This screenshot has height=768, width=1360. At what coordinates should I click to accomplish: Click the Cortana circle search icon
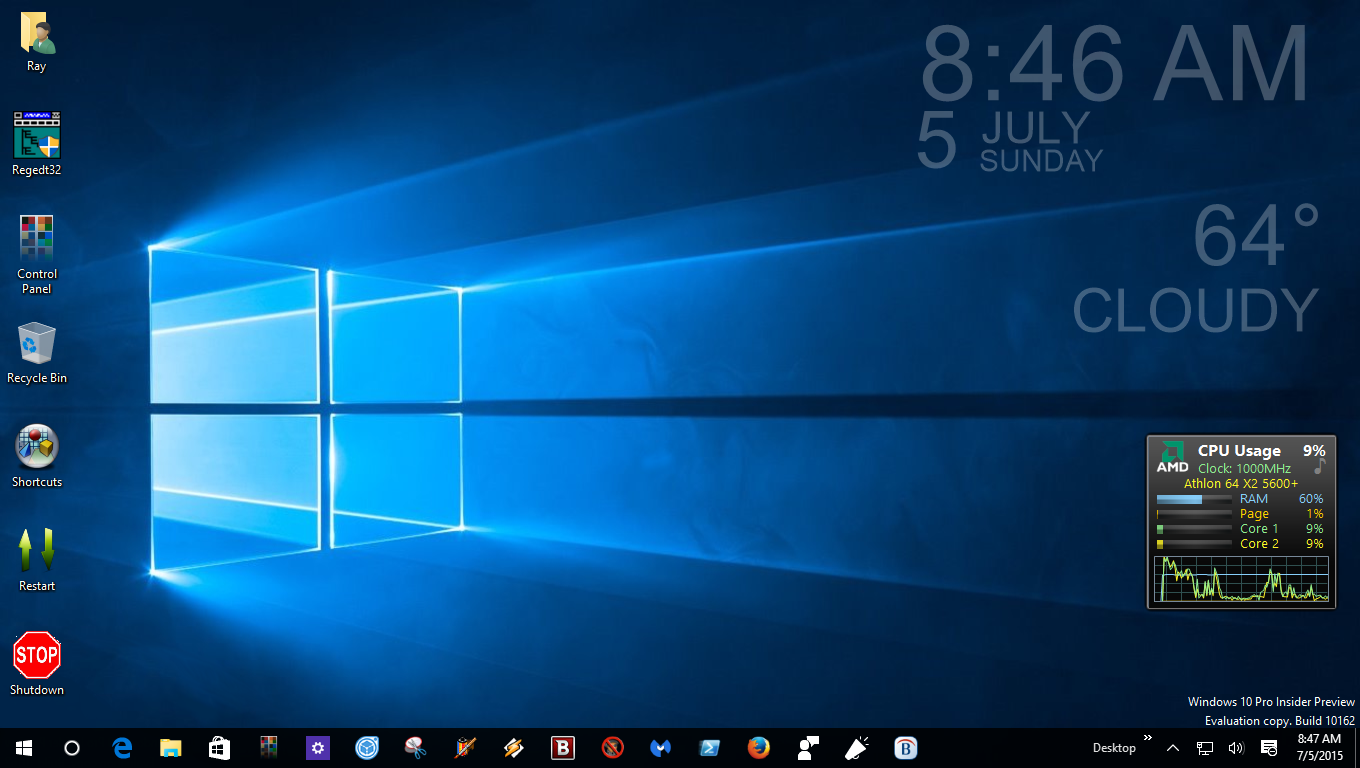[72, 747]
